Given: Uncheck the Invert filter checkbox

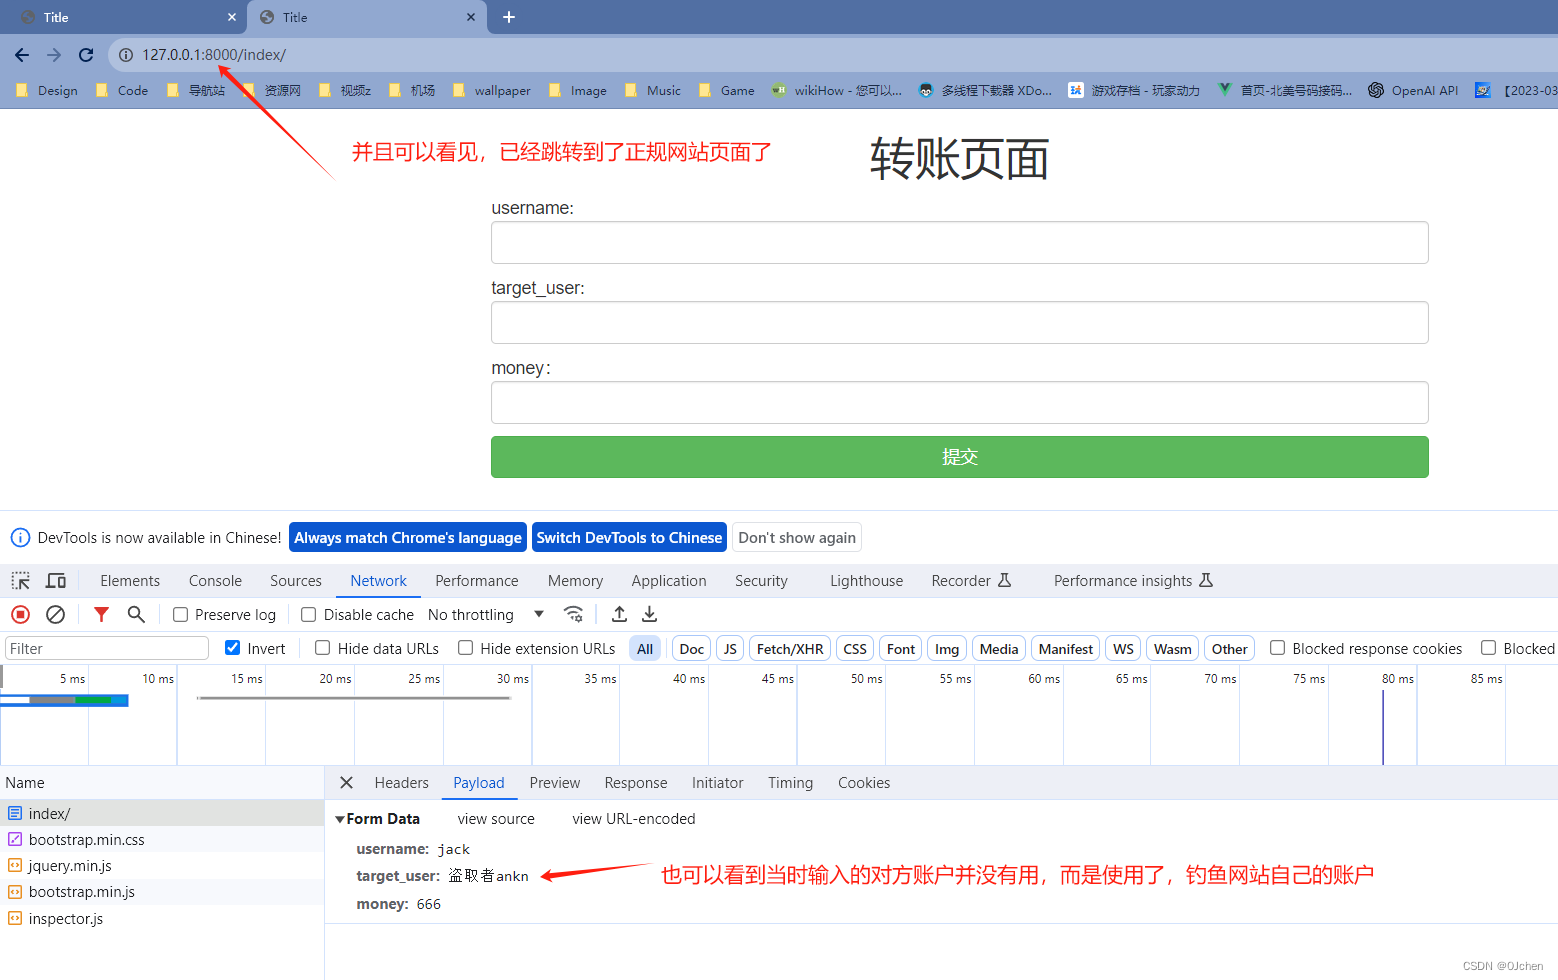Looking at the screenshot, I should pos(233,648).
